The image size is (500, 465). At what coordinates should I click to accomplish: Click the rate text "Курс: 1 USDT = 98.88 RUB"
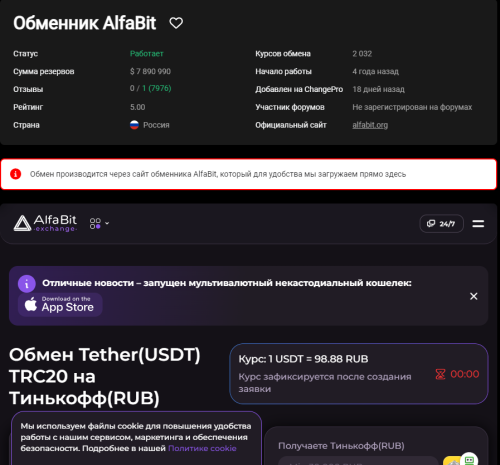(x=303, y=359)
